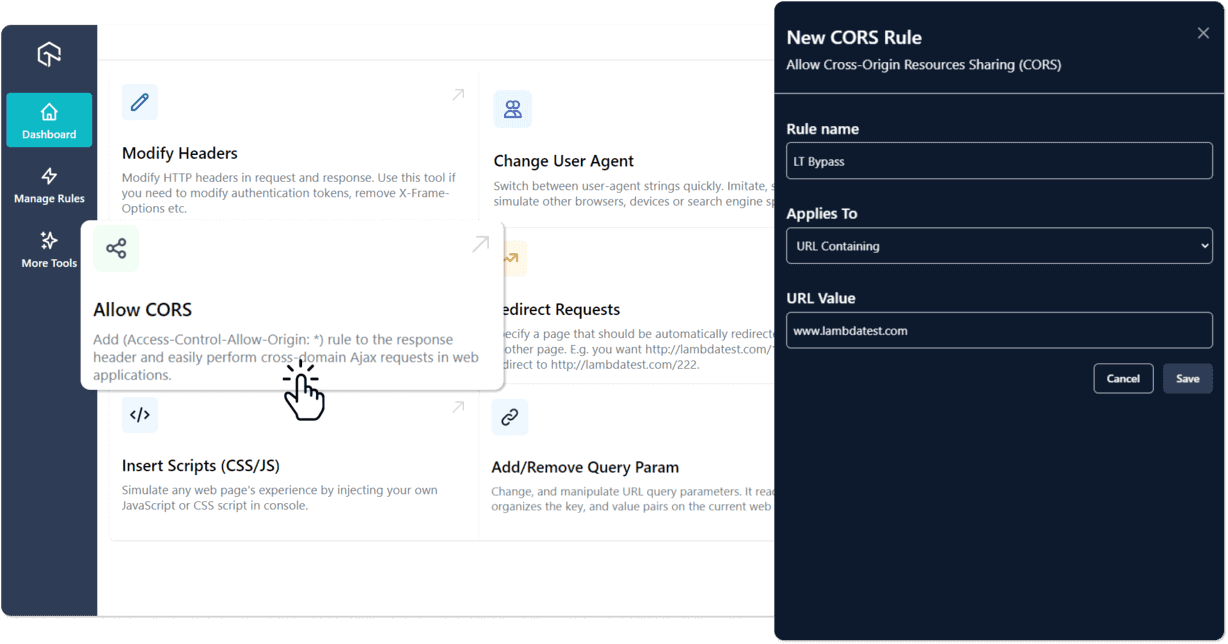The height and width of the screenshot is (644, 1228).
Task: Click the Modify Headers expand arrow
Action: coord(459,94)
